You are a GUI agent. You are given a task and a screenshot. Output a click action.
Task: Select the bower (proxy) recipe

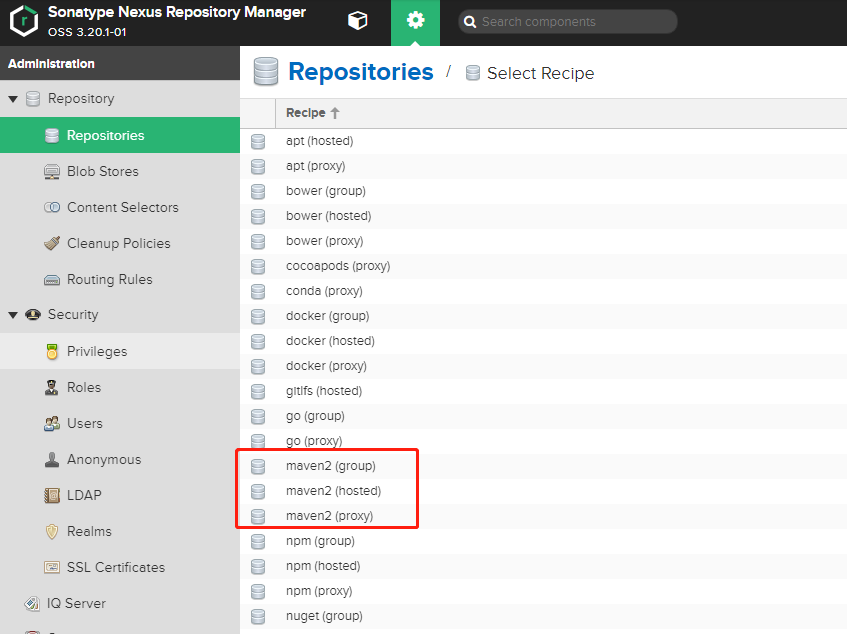(543, 241)
